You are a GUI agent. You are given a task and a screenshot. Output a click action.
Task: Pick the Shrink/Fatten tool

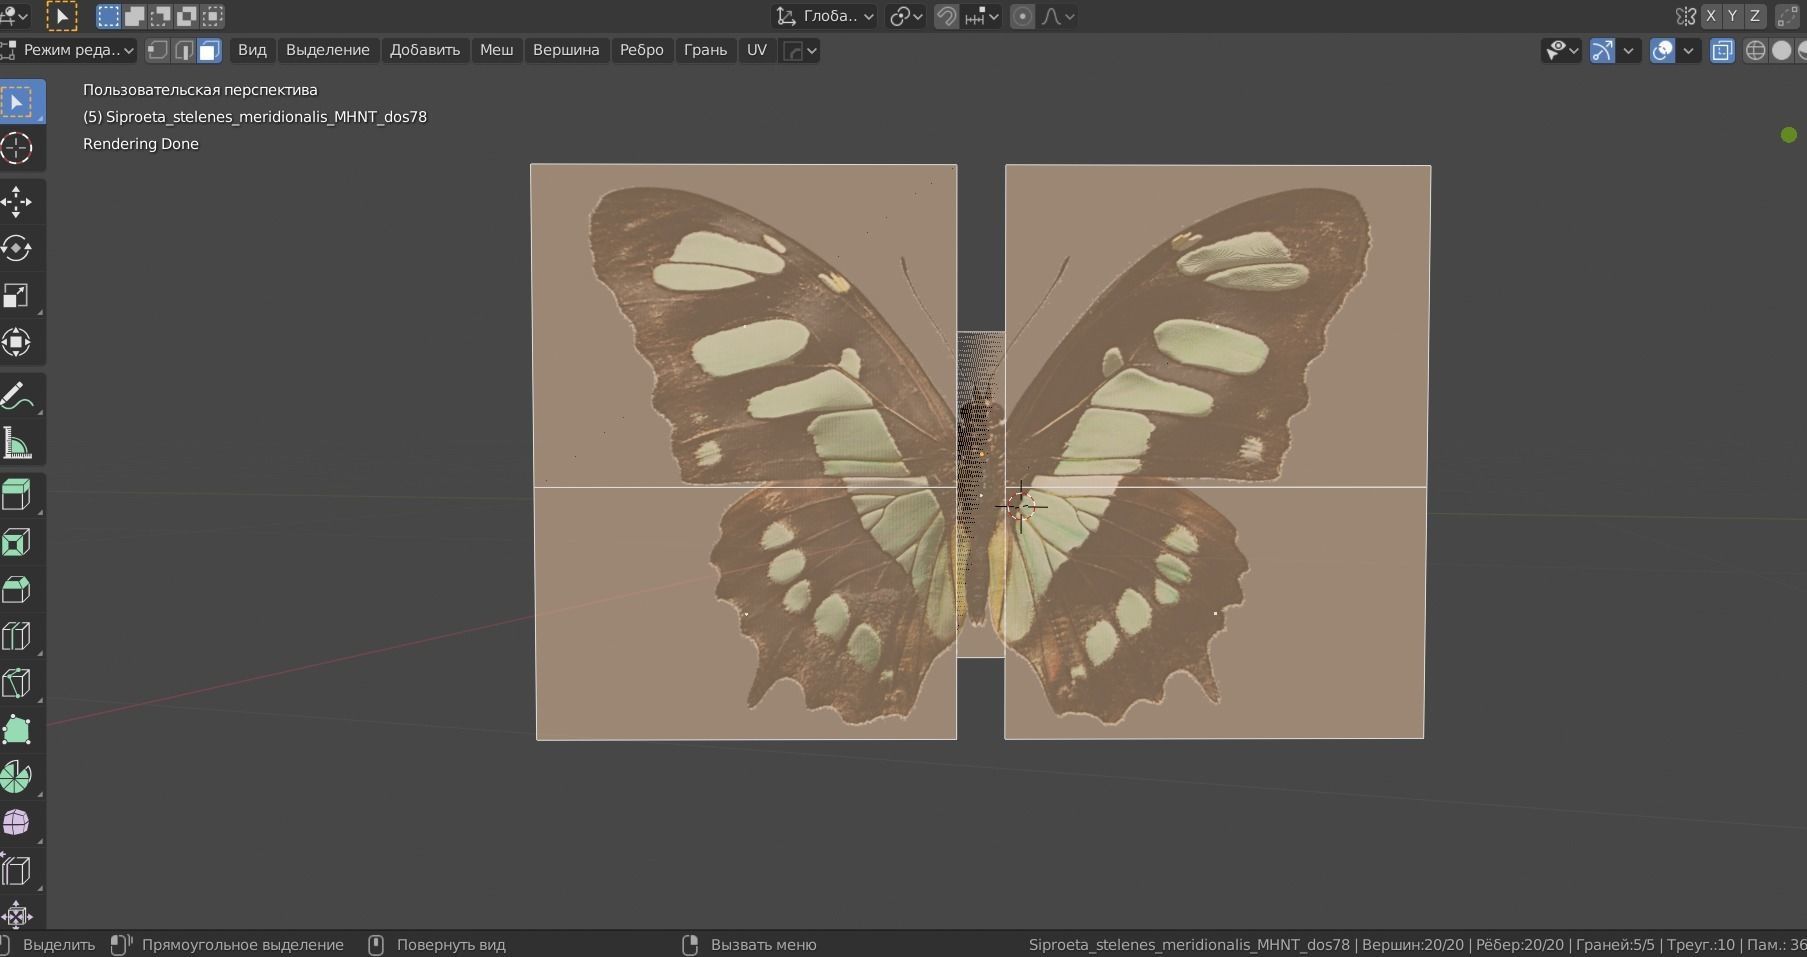(17, 915)
